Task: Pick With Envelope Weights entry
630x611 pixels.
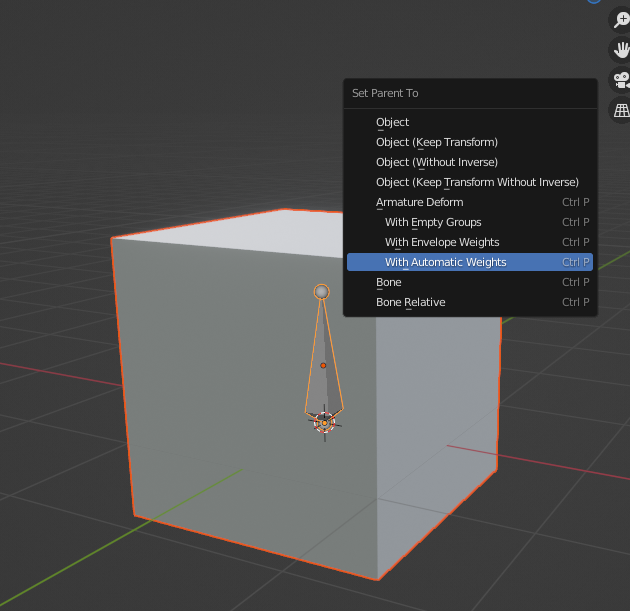Action: (x=442, y=242)
